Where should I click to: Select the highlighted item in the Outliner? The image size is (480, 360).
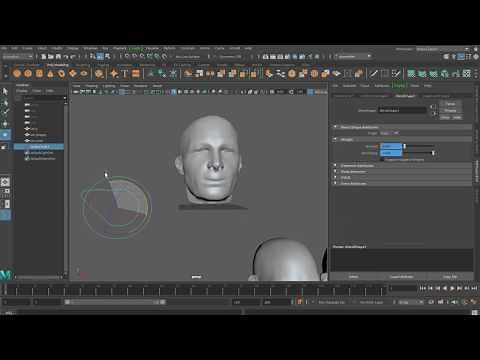[39, 147]
